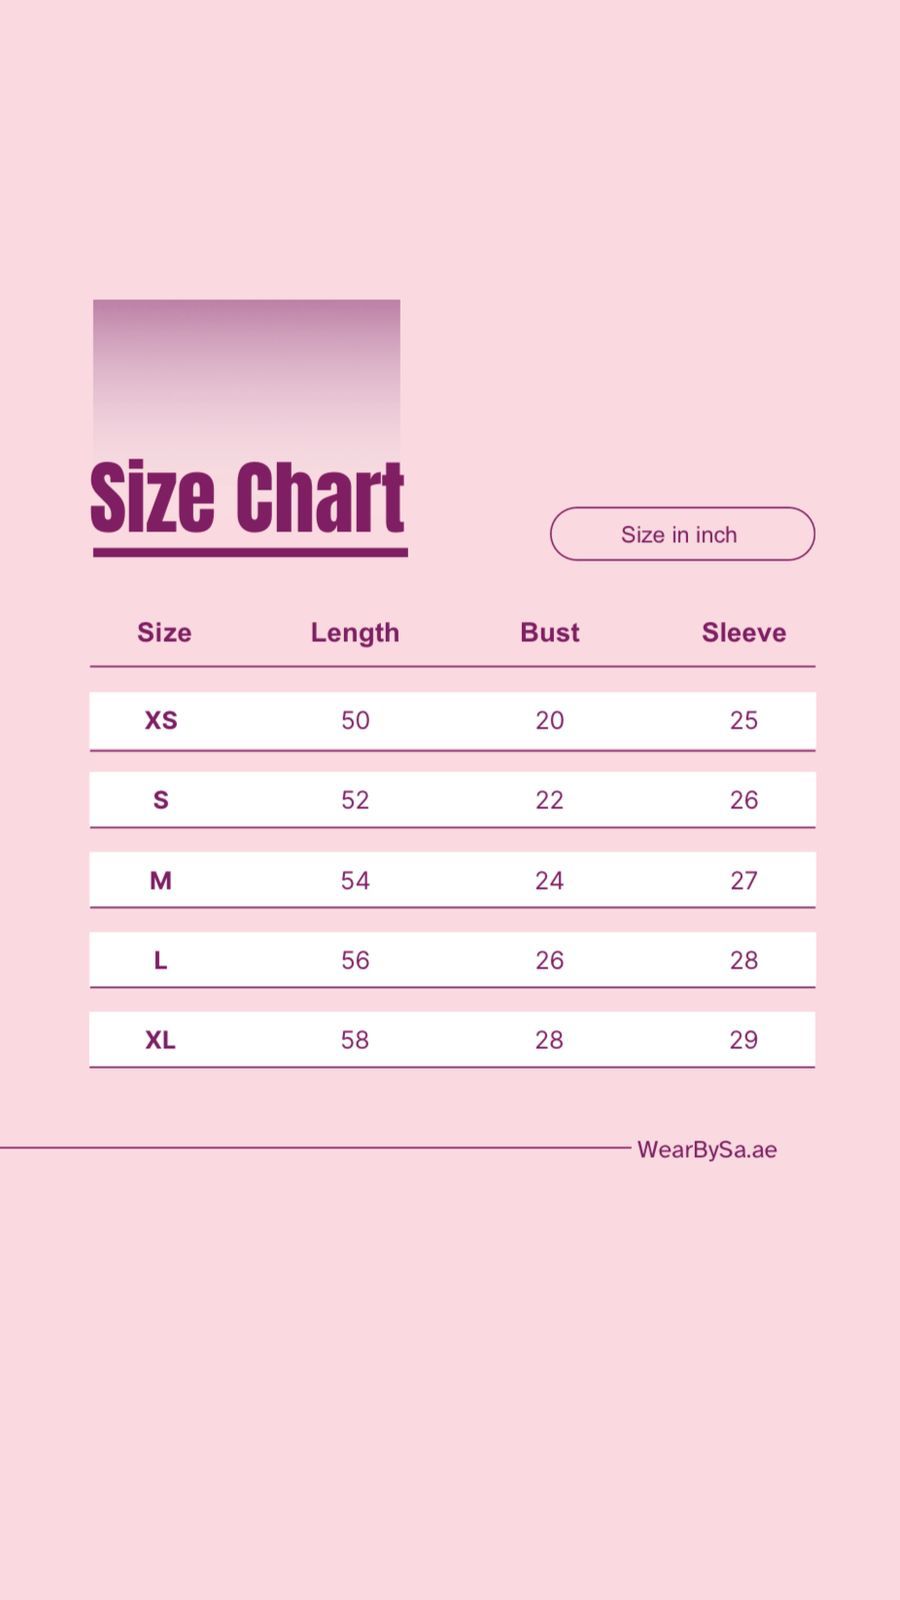Click the S sleeve value 26
900x1600 pixels.
(743, 800)
